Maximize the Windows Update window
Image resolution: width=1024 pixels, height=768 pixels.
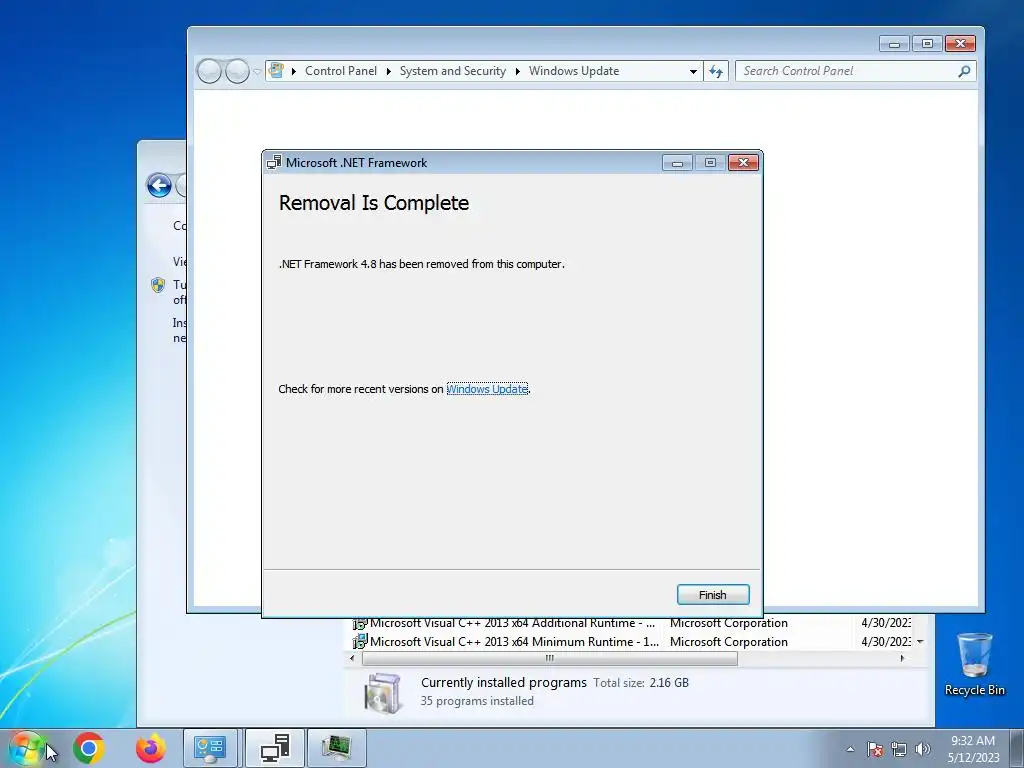point(927,44)
